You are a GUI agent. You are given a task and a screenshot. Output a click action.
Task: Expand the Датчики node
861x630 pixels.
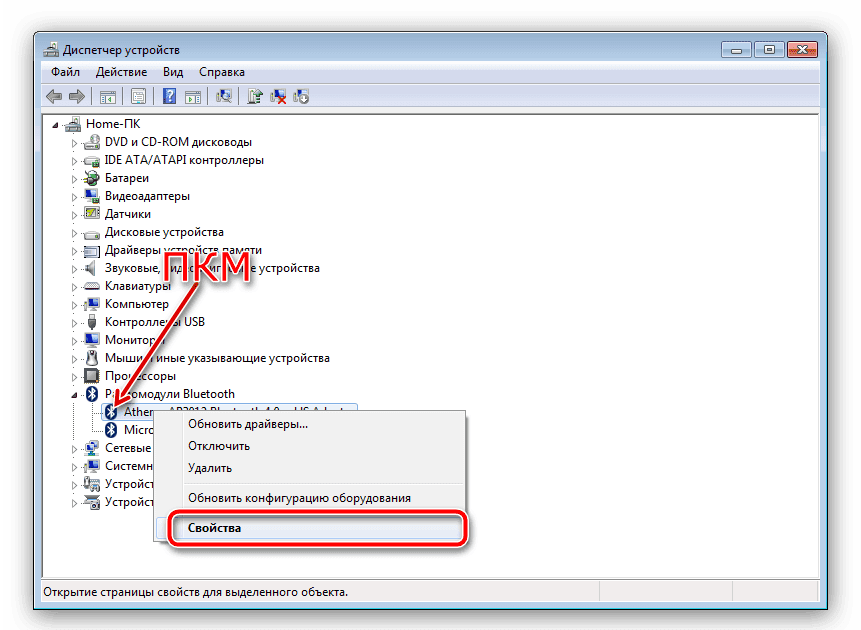point(74,215)
